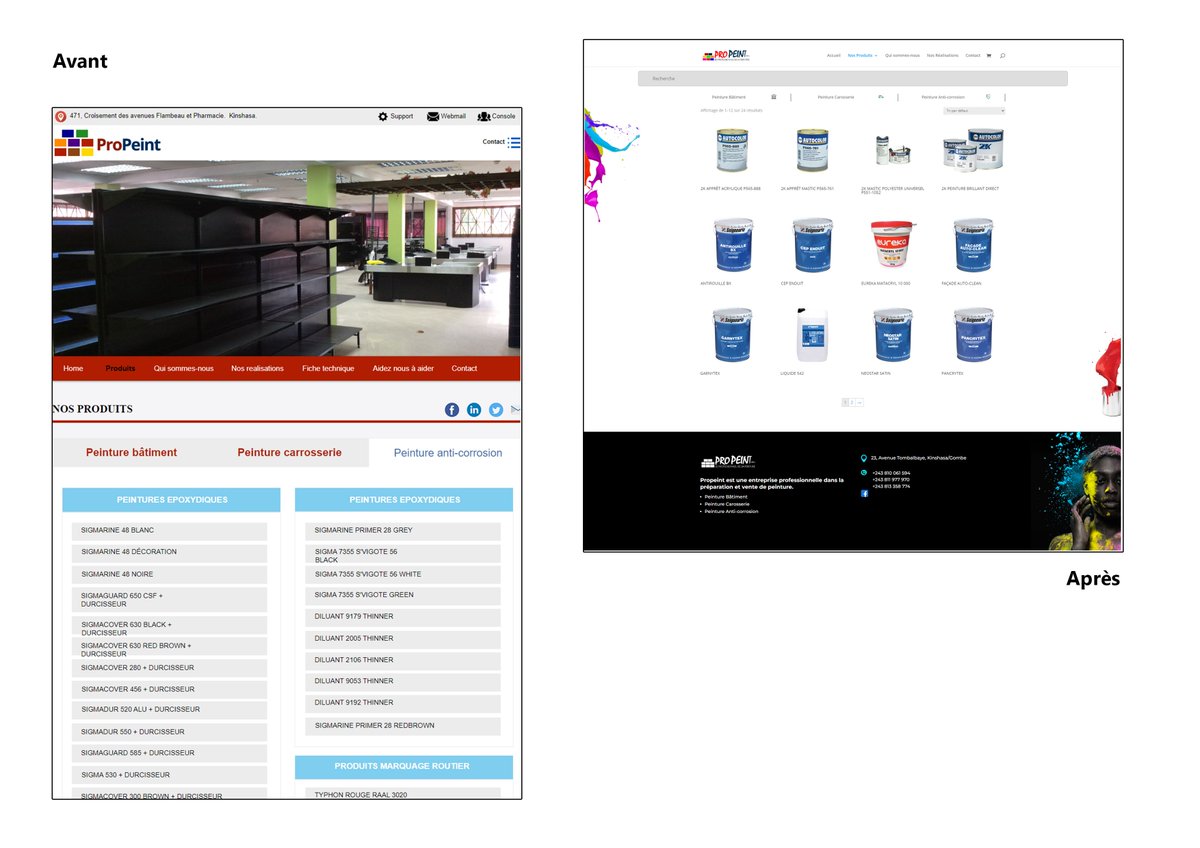Open Qui sommes-nous in new site navigation
Viewport: 1200px width, 848px height.
click(x=902, y=55)
